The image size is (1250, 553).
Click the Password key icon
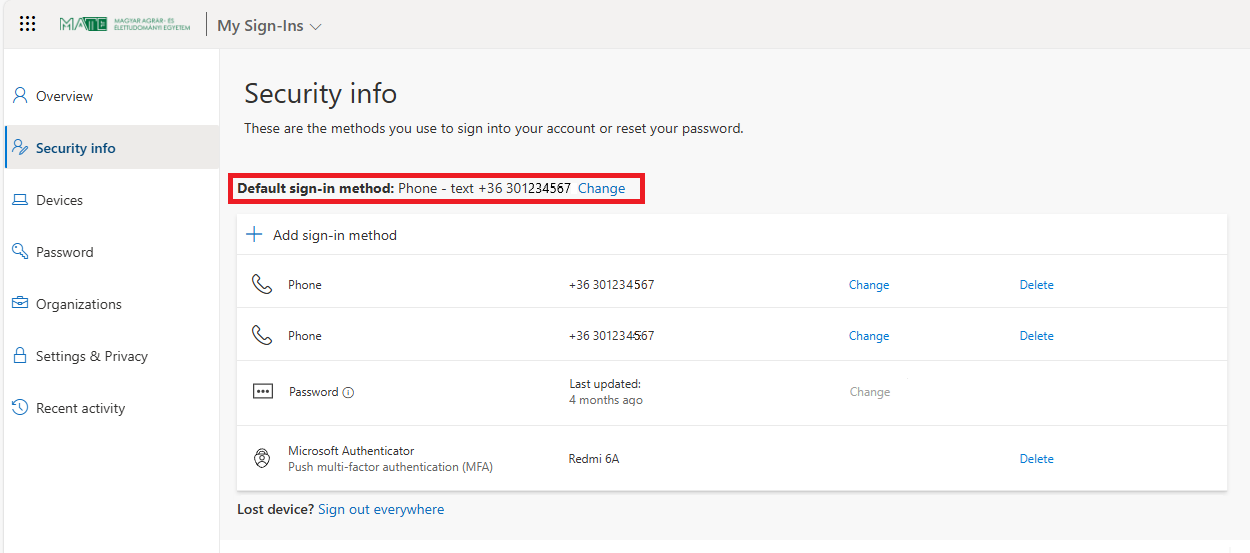tap(20, 251)
